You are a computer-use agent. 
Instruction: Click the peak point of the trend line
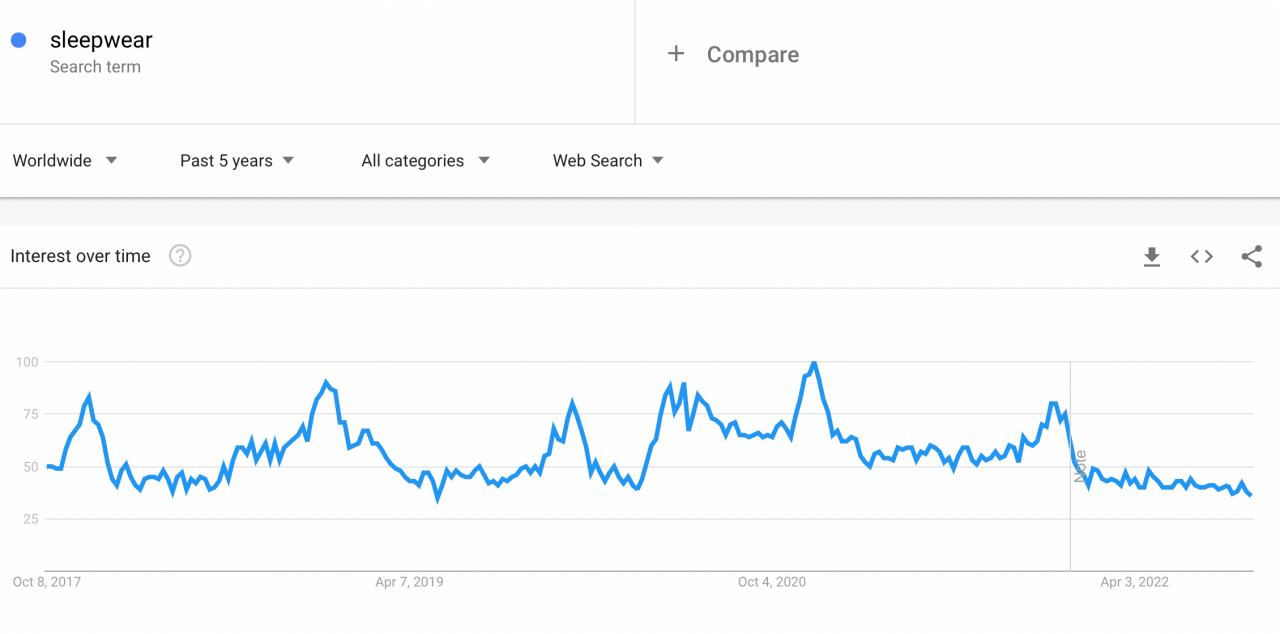click(x=812, y=363)
